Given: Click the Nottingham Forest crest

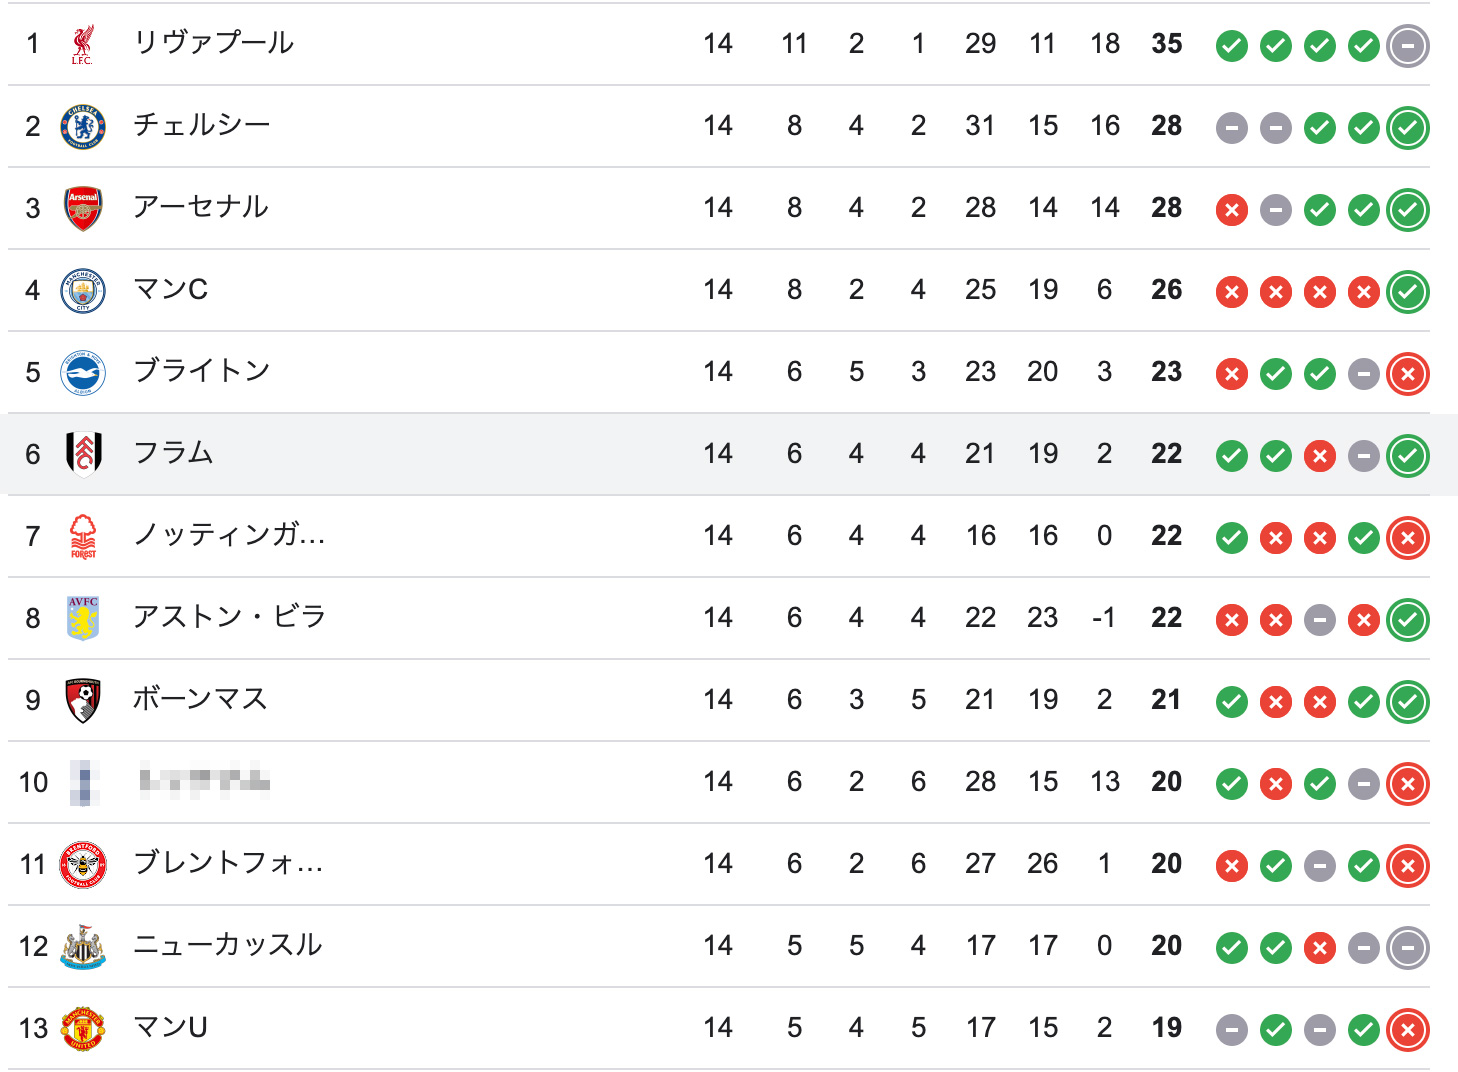Looking at the screenshot, I should 83,536.
